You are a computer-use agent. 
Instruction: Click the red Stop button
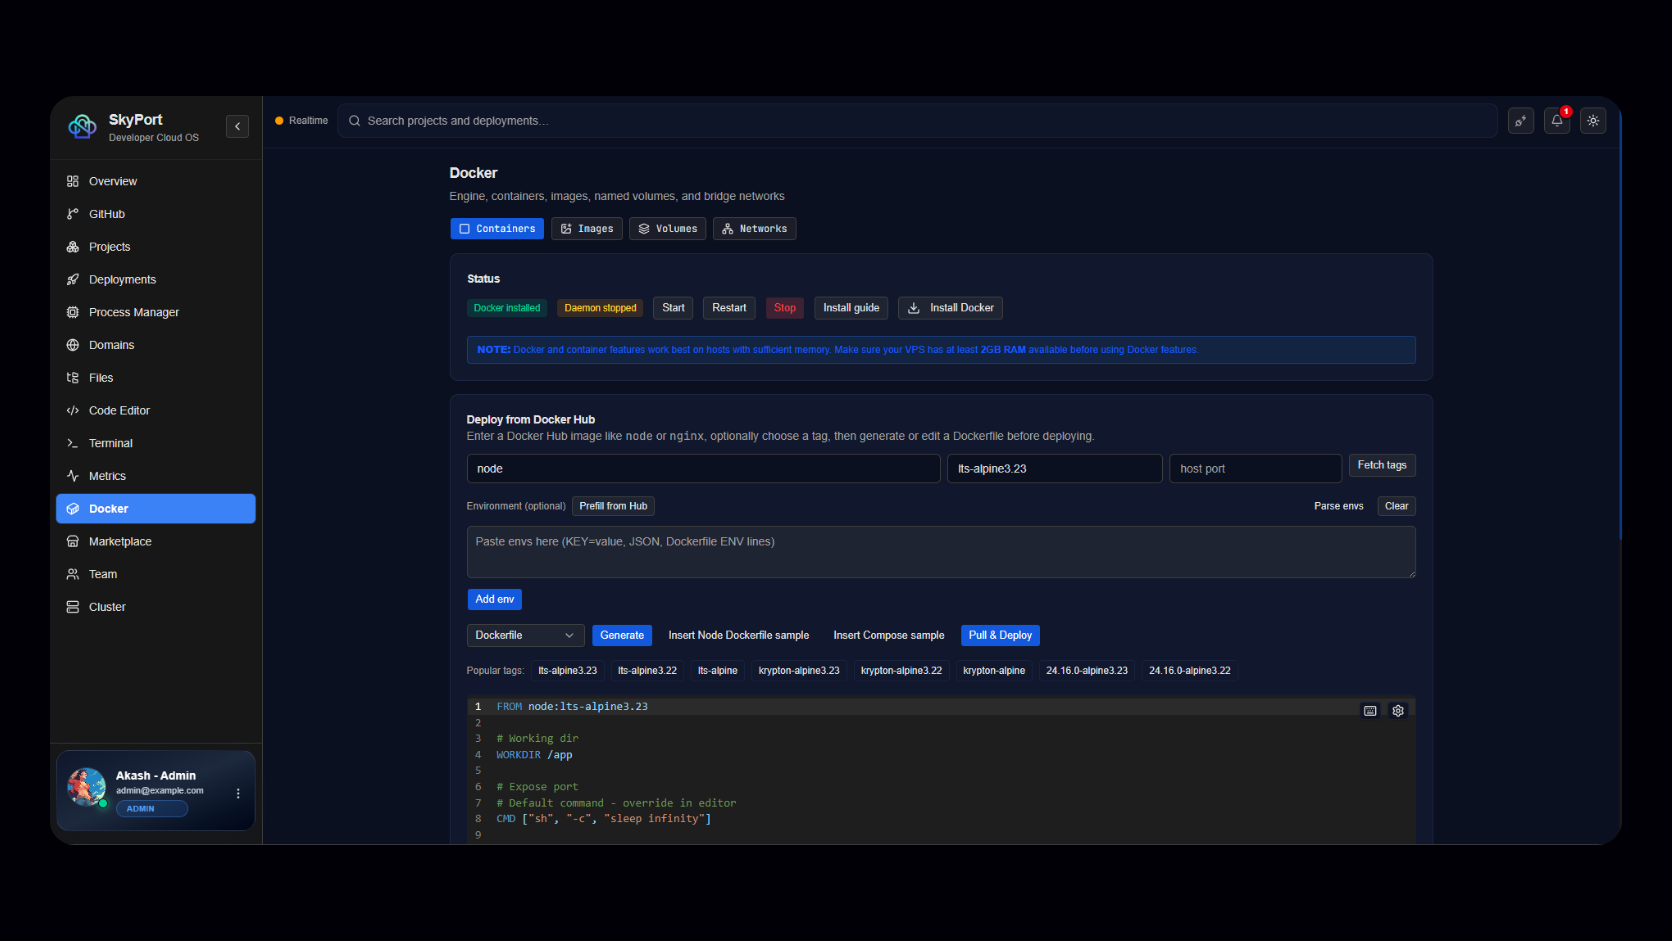click(785, 308)
